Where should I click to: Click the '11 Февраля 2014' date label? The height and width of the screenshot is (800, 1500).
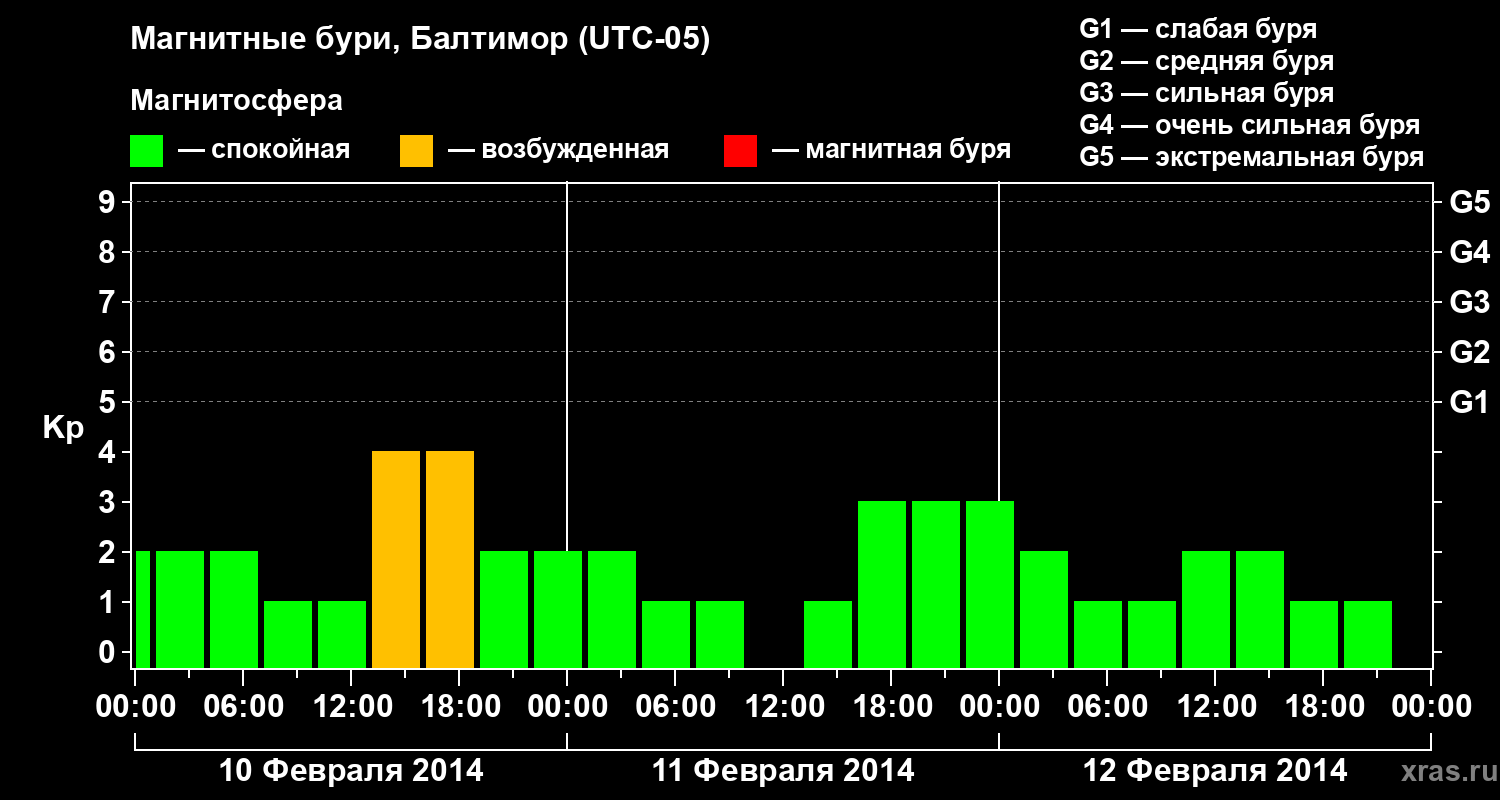783,771
